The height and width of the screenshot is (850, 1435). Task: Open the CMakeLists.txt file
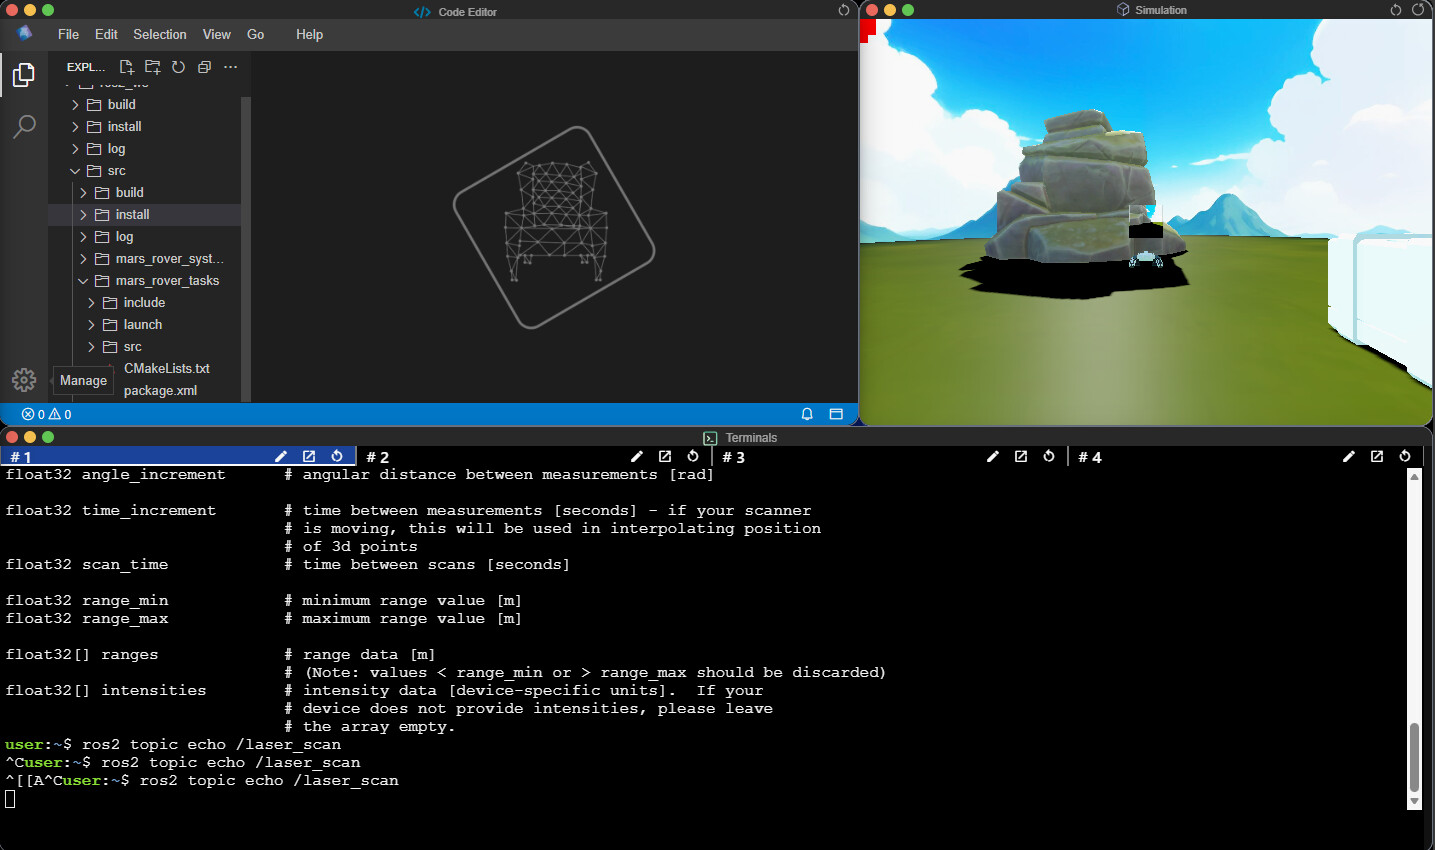[x=166, y=369]
